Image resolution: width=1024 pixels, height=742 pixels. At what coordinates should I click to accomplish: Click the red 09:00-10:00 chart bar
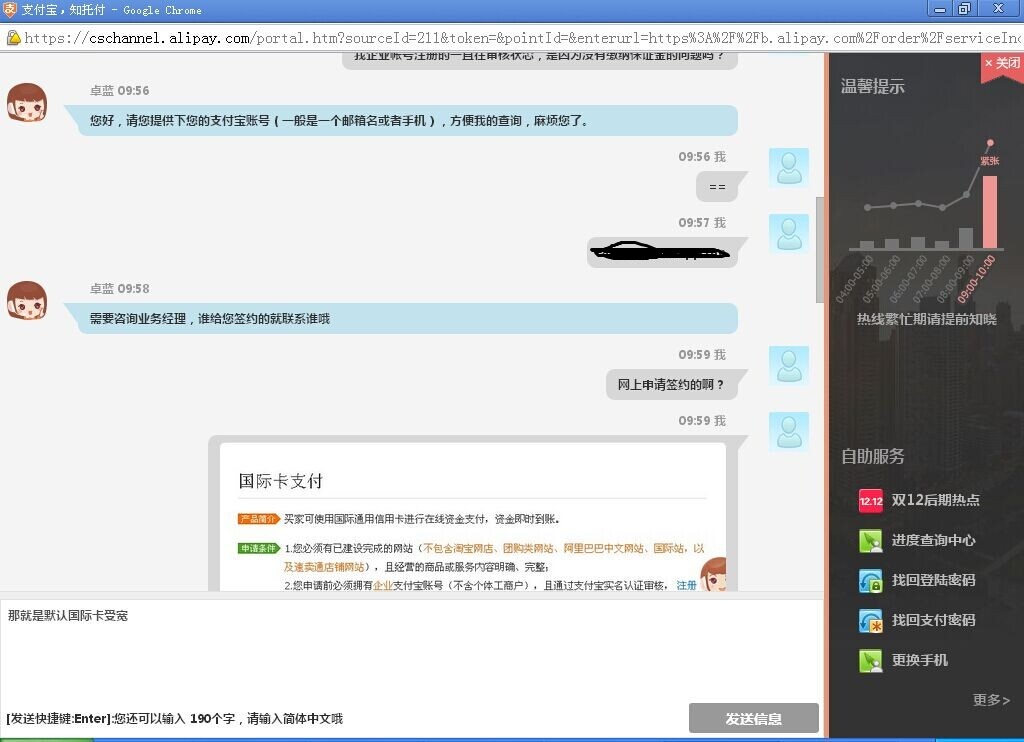coord(990,212)
